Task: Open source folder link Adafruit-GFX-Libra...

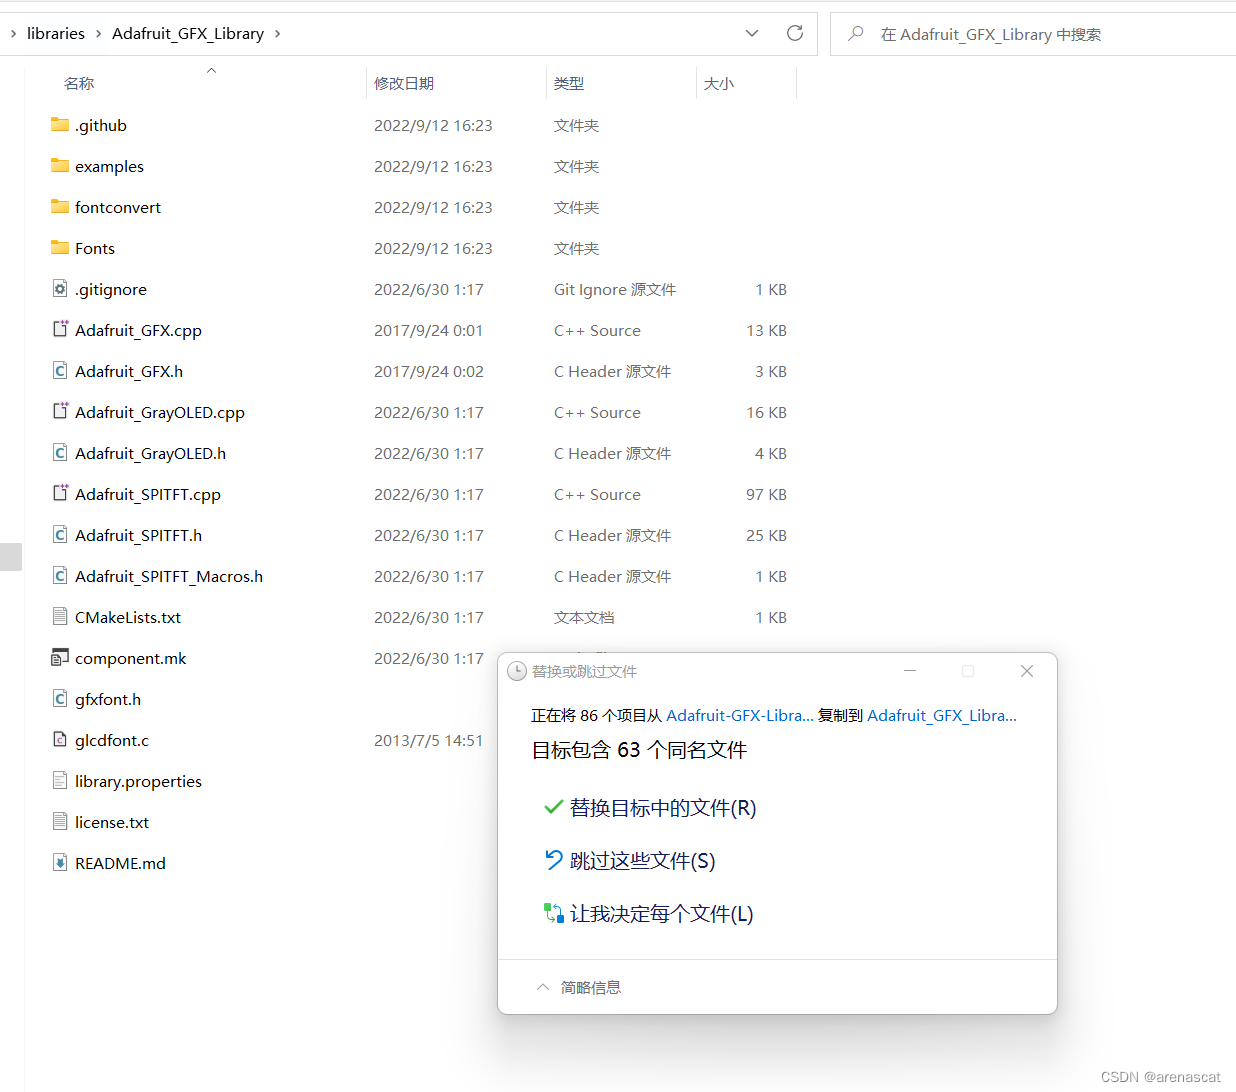Action: click(x=740, y=715)
